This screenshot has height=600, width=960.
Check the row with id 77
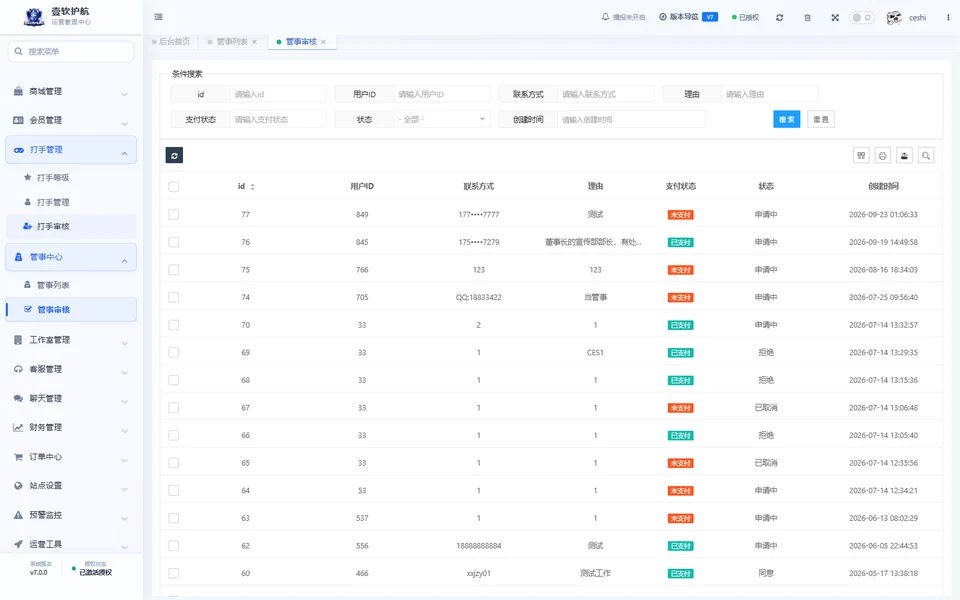coord(174,214)
